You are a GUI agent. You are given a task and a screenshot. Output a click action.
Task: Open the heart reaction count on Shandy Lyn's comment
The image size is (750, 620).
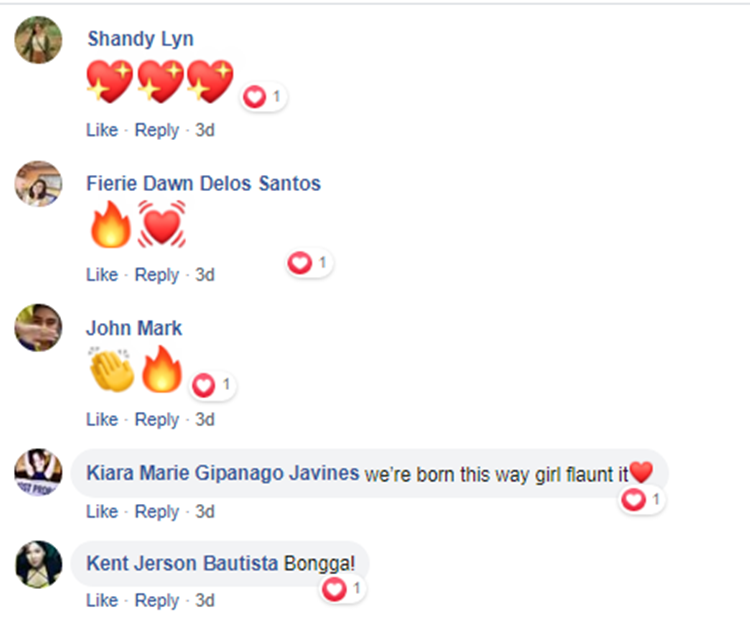click(x=263, y=97)
